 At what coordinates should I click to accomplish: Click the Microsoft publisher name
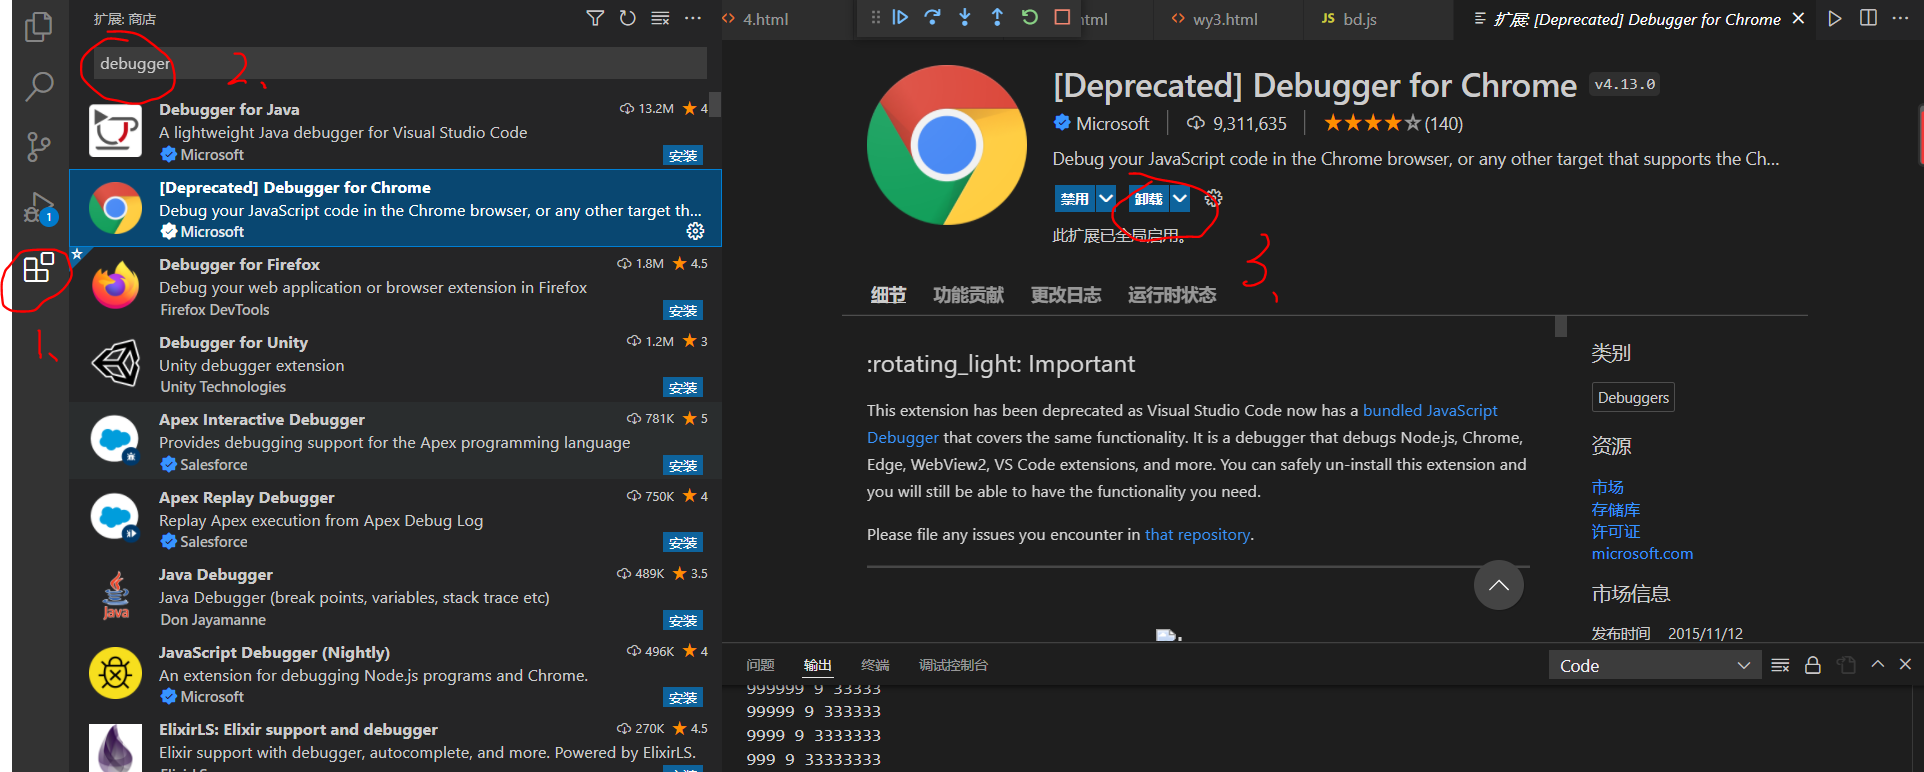(x=1112, y=123)
